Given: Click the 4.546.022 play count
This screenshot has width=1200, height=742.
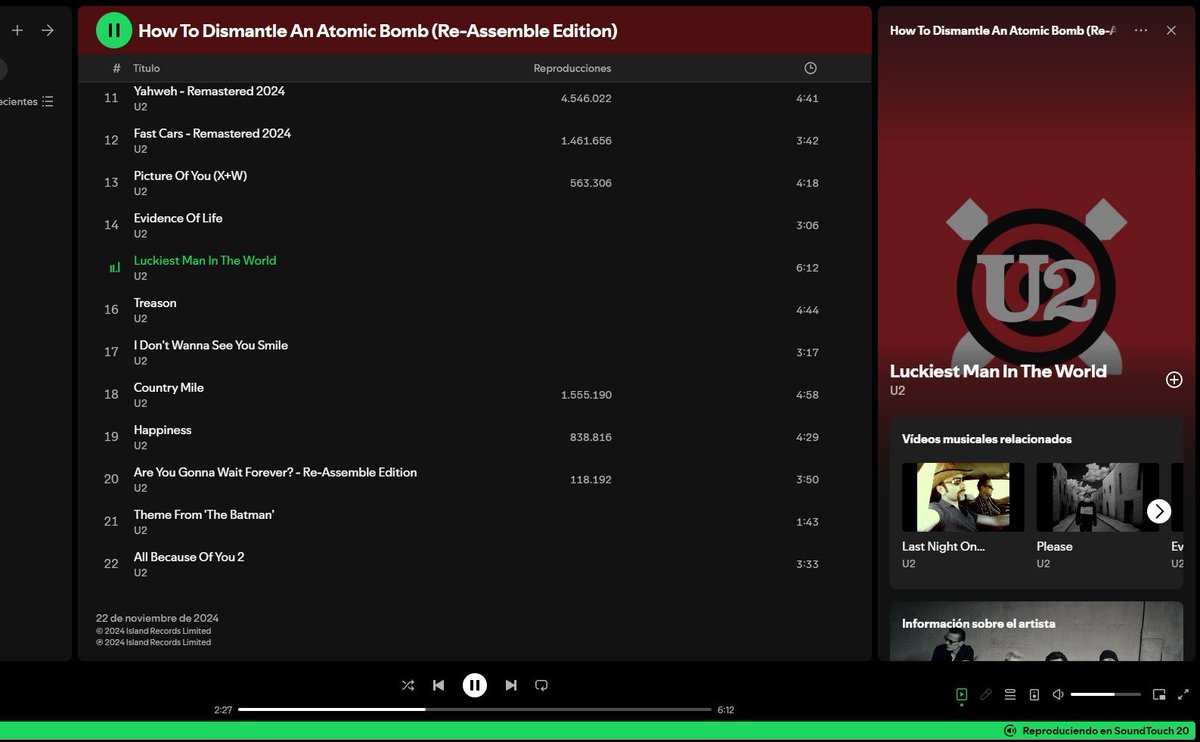Looking at the screenshot, I should click(586, 98).
